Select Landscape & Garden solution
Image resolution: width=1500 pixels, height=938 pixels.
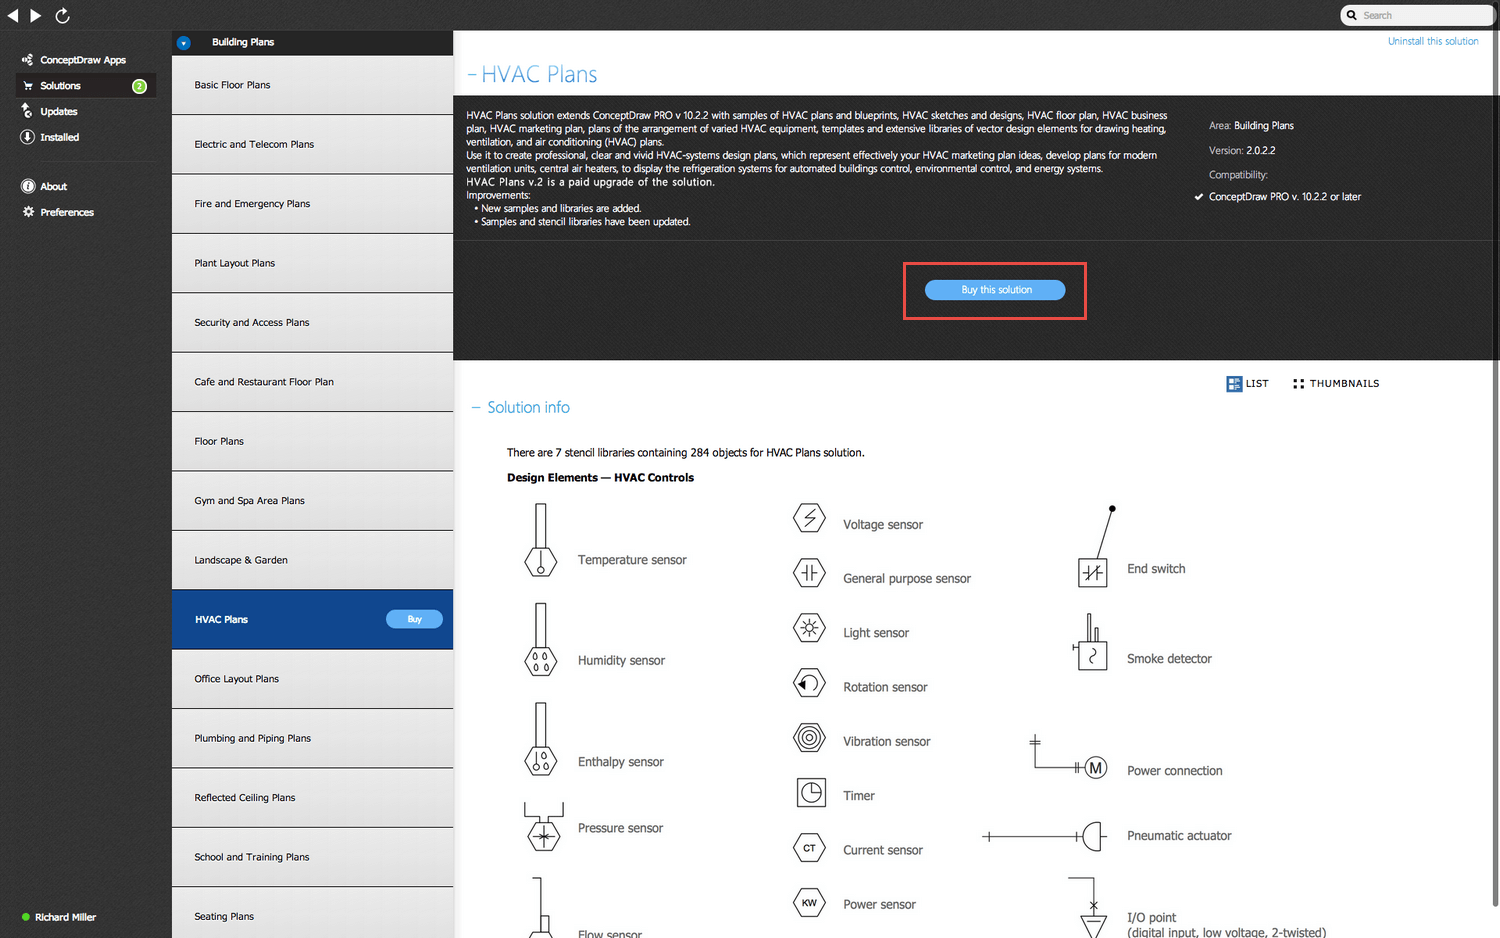pos(312,560)
